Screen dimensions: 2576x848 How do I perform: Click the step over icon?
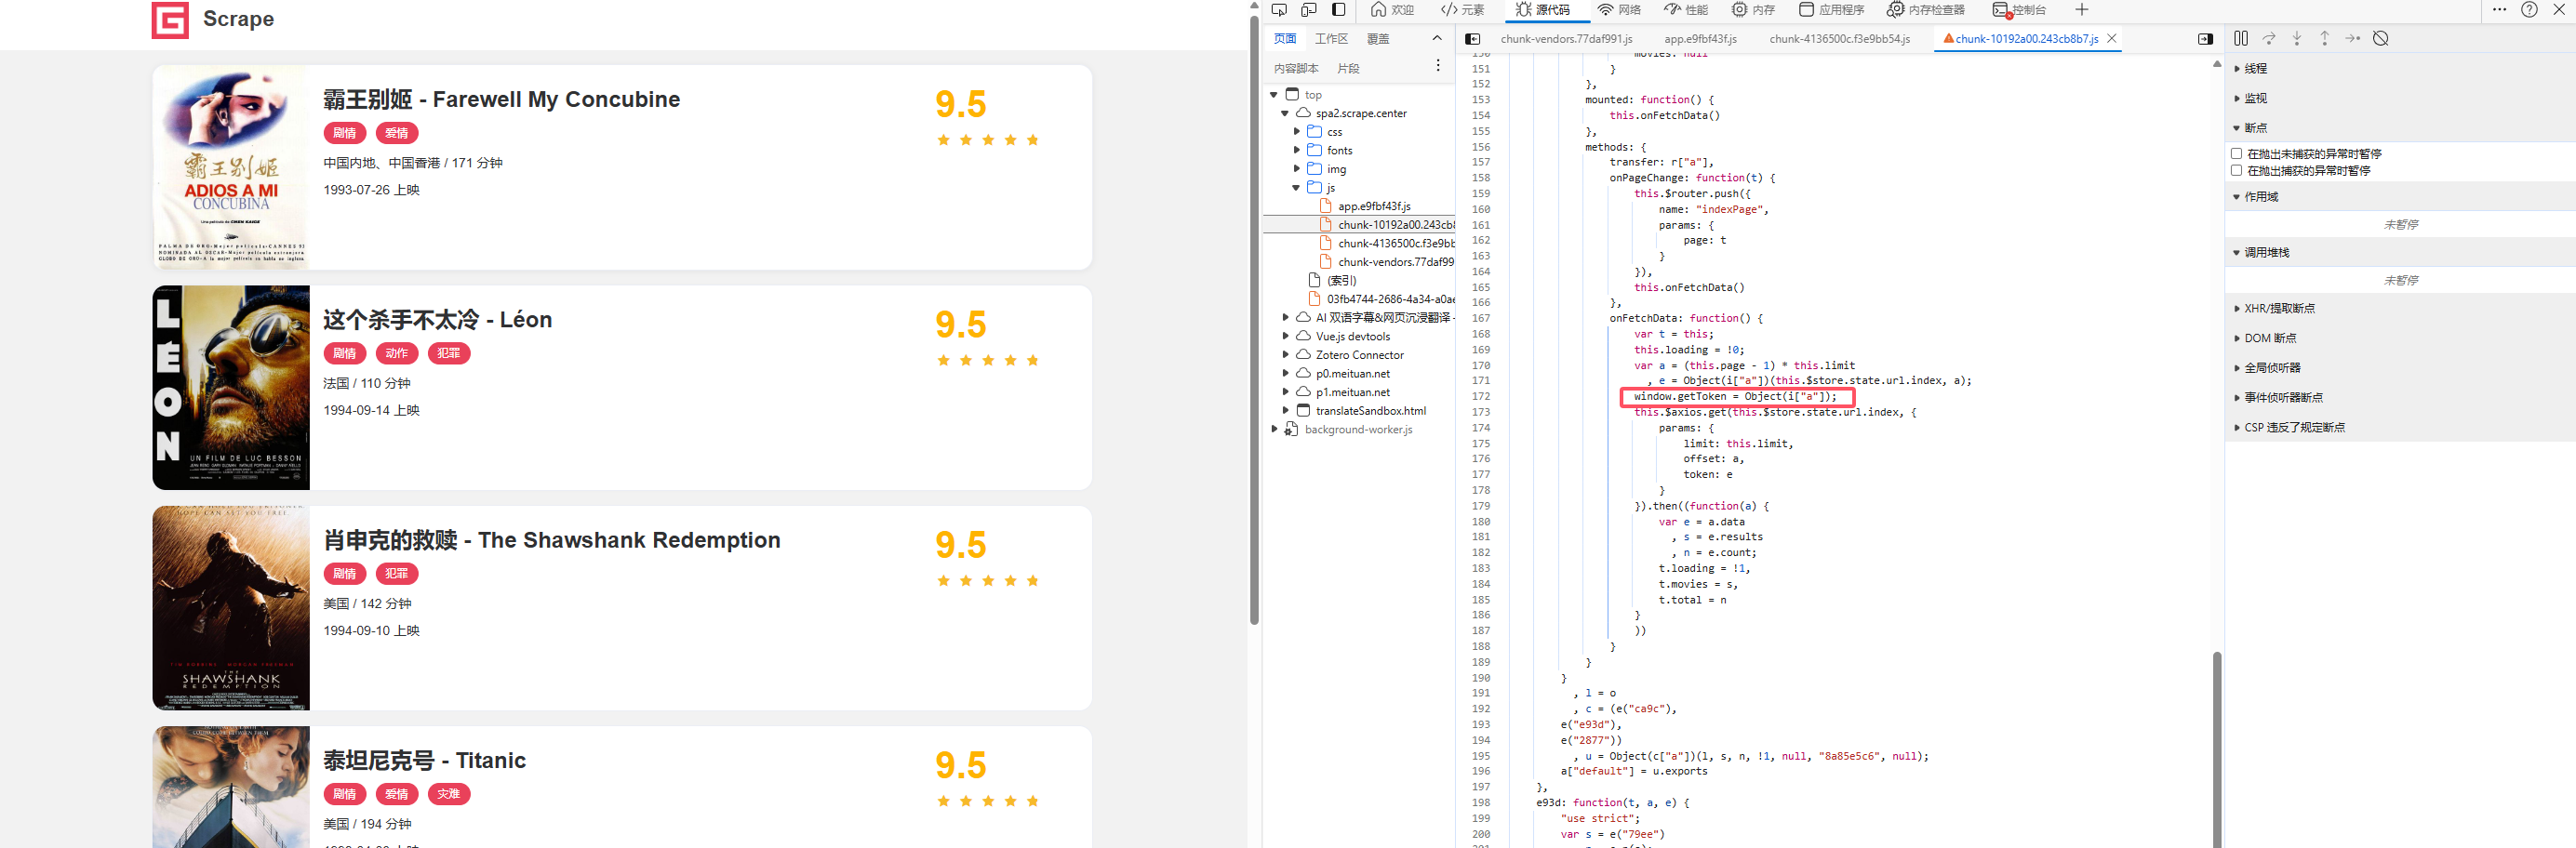[2269, 38]
